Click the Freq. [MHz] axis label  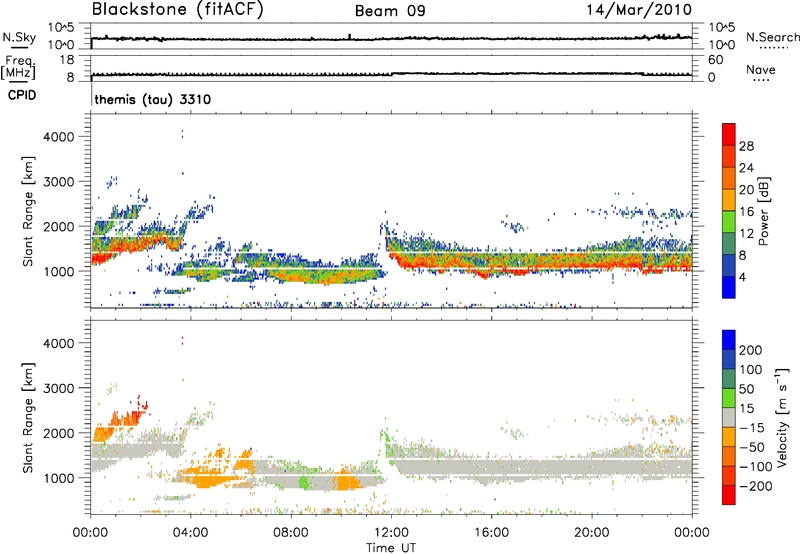click(x=19, y=68)
